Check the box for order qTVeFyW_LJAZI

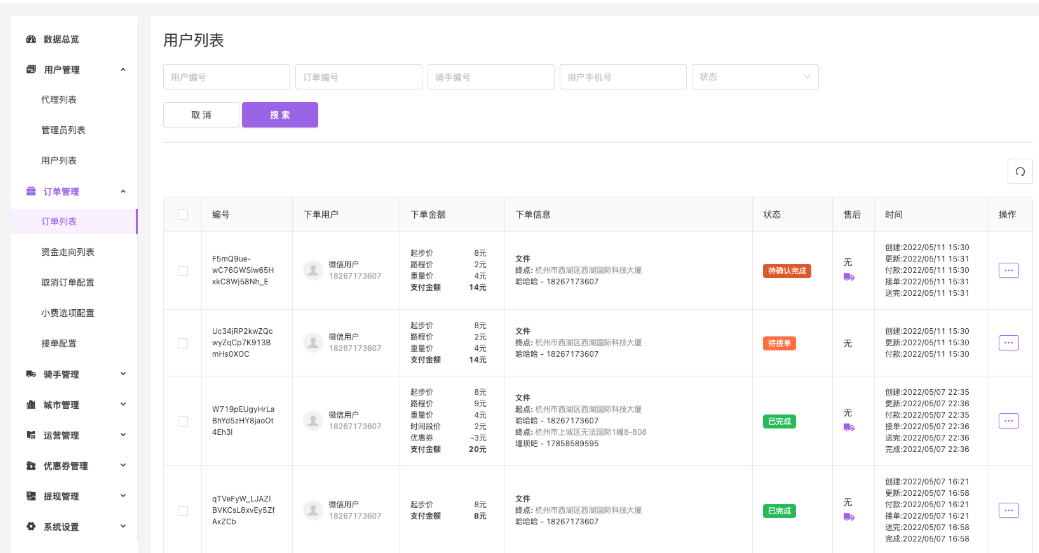tap(183, 511)
